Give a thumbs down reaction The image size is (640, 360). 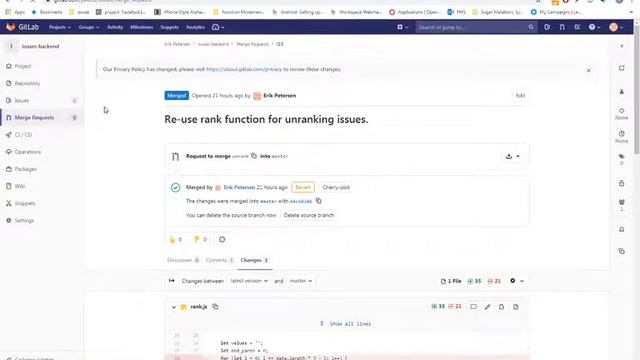[200, 240]
